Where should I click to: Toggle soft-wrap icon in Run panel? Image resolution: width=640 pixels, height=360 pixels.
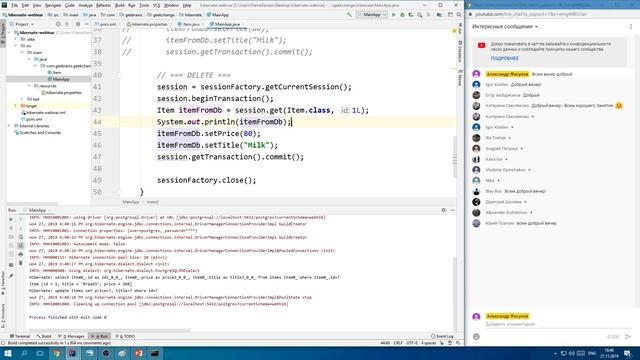[20, 237]
